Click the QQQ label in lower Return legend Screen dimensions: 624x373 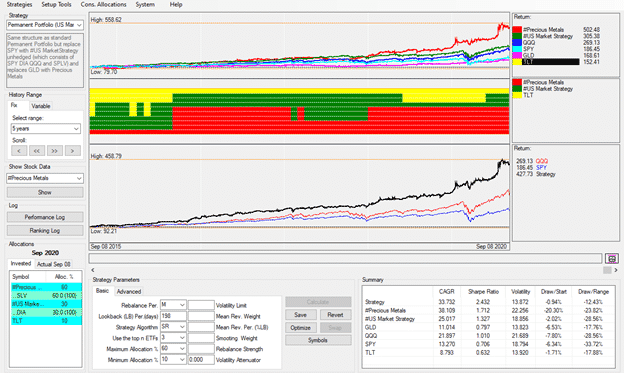pyautogui.click(x=542, y=161)
